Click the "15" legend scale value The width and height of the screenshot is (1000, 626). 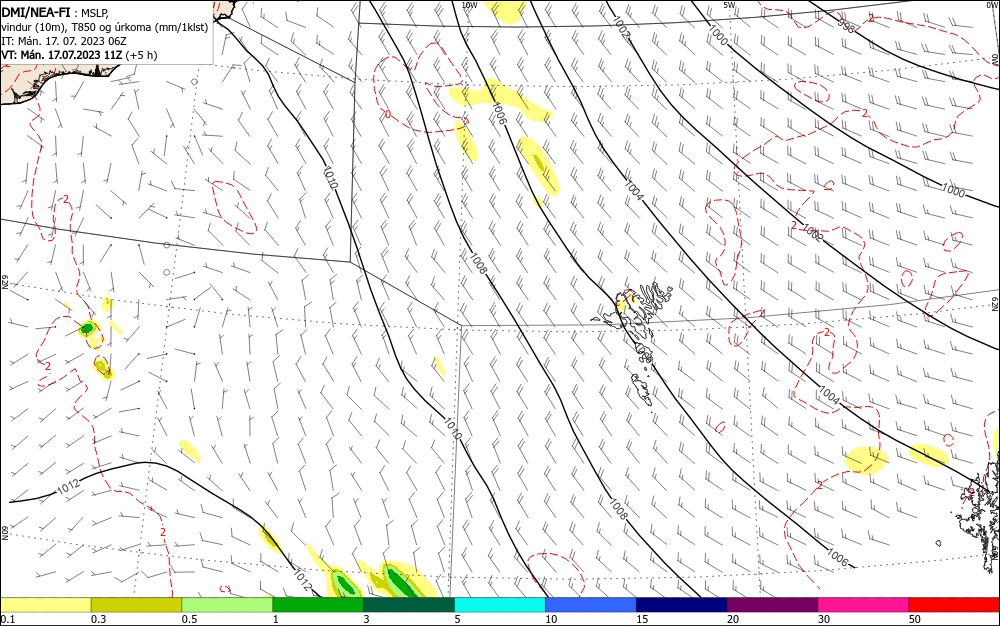[642, 619]
